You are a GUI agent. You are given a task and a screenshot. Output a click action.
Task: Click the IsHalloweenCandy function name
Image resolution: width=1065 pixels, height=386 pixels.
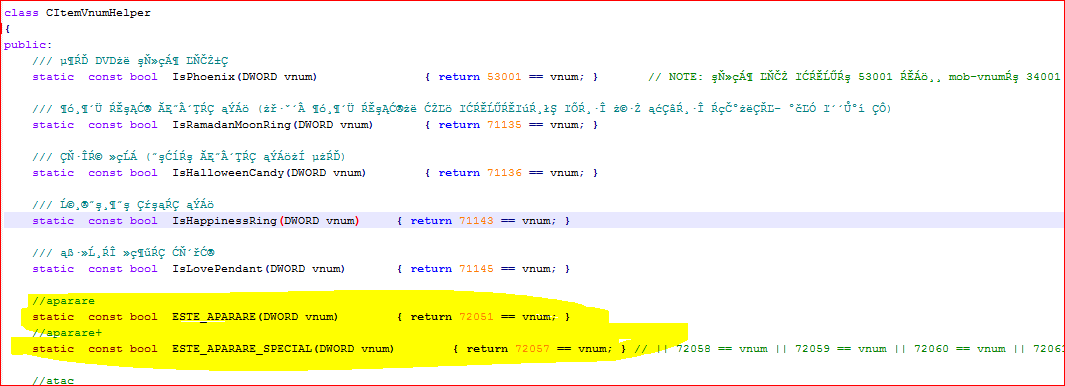point(228,173)
